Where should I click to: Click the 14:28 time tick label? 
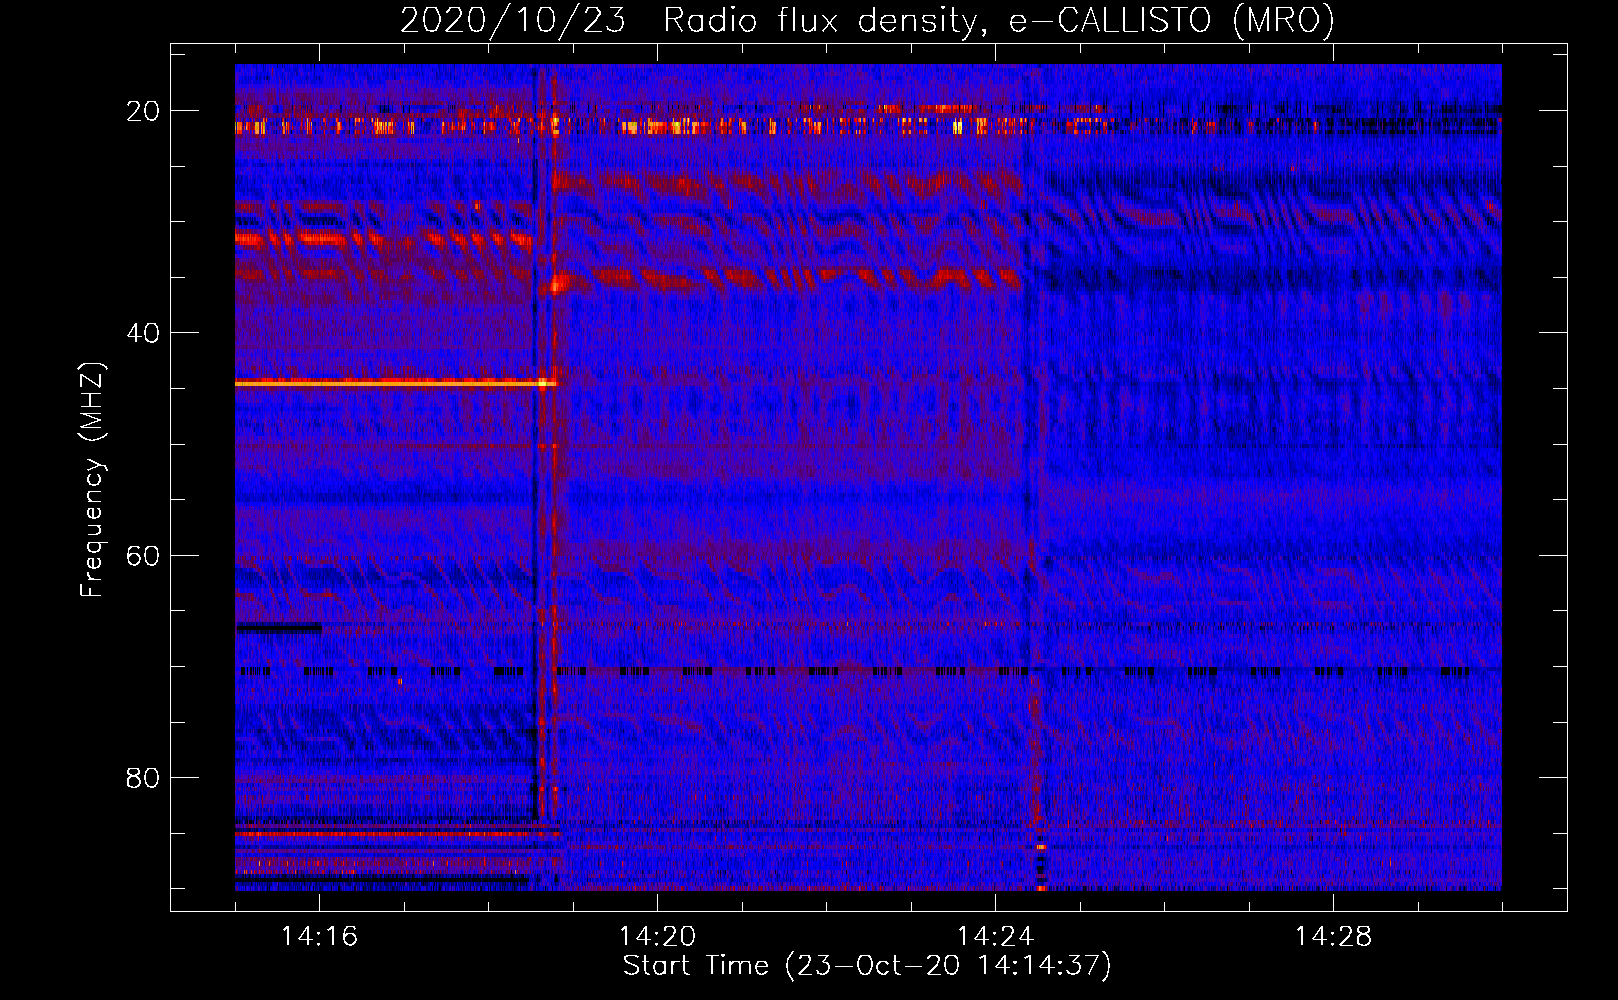coord(1333,937)
